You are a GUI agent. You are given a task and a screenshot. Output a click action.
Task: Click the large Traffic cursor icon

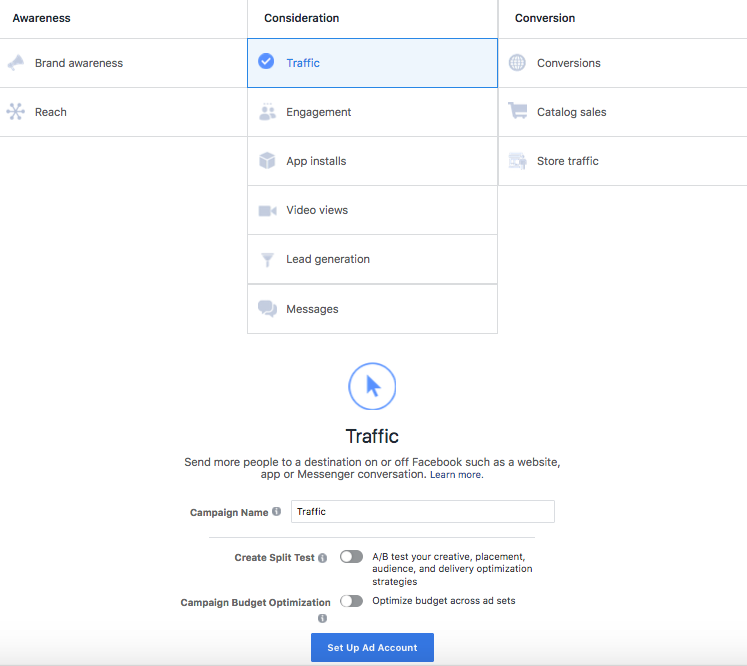(x=372, y=386)
